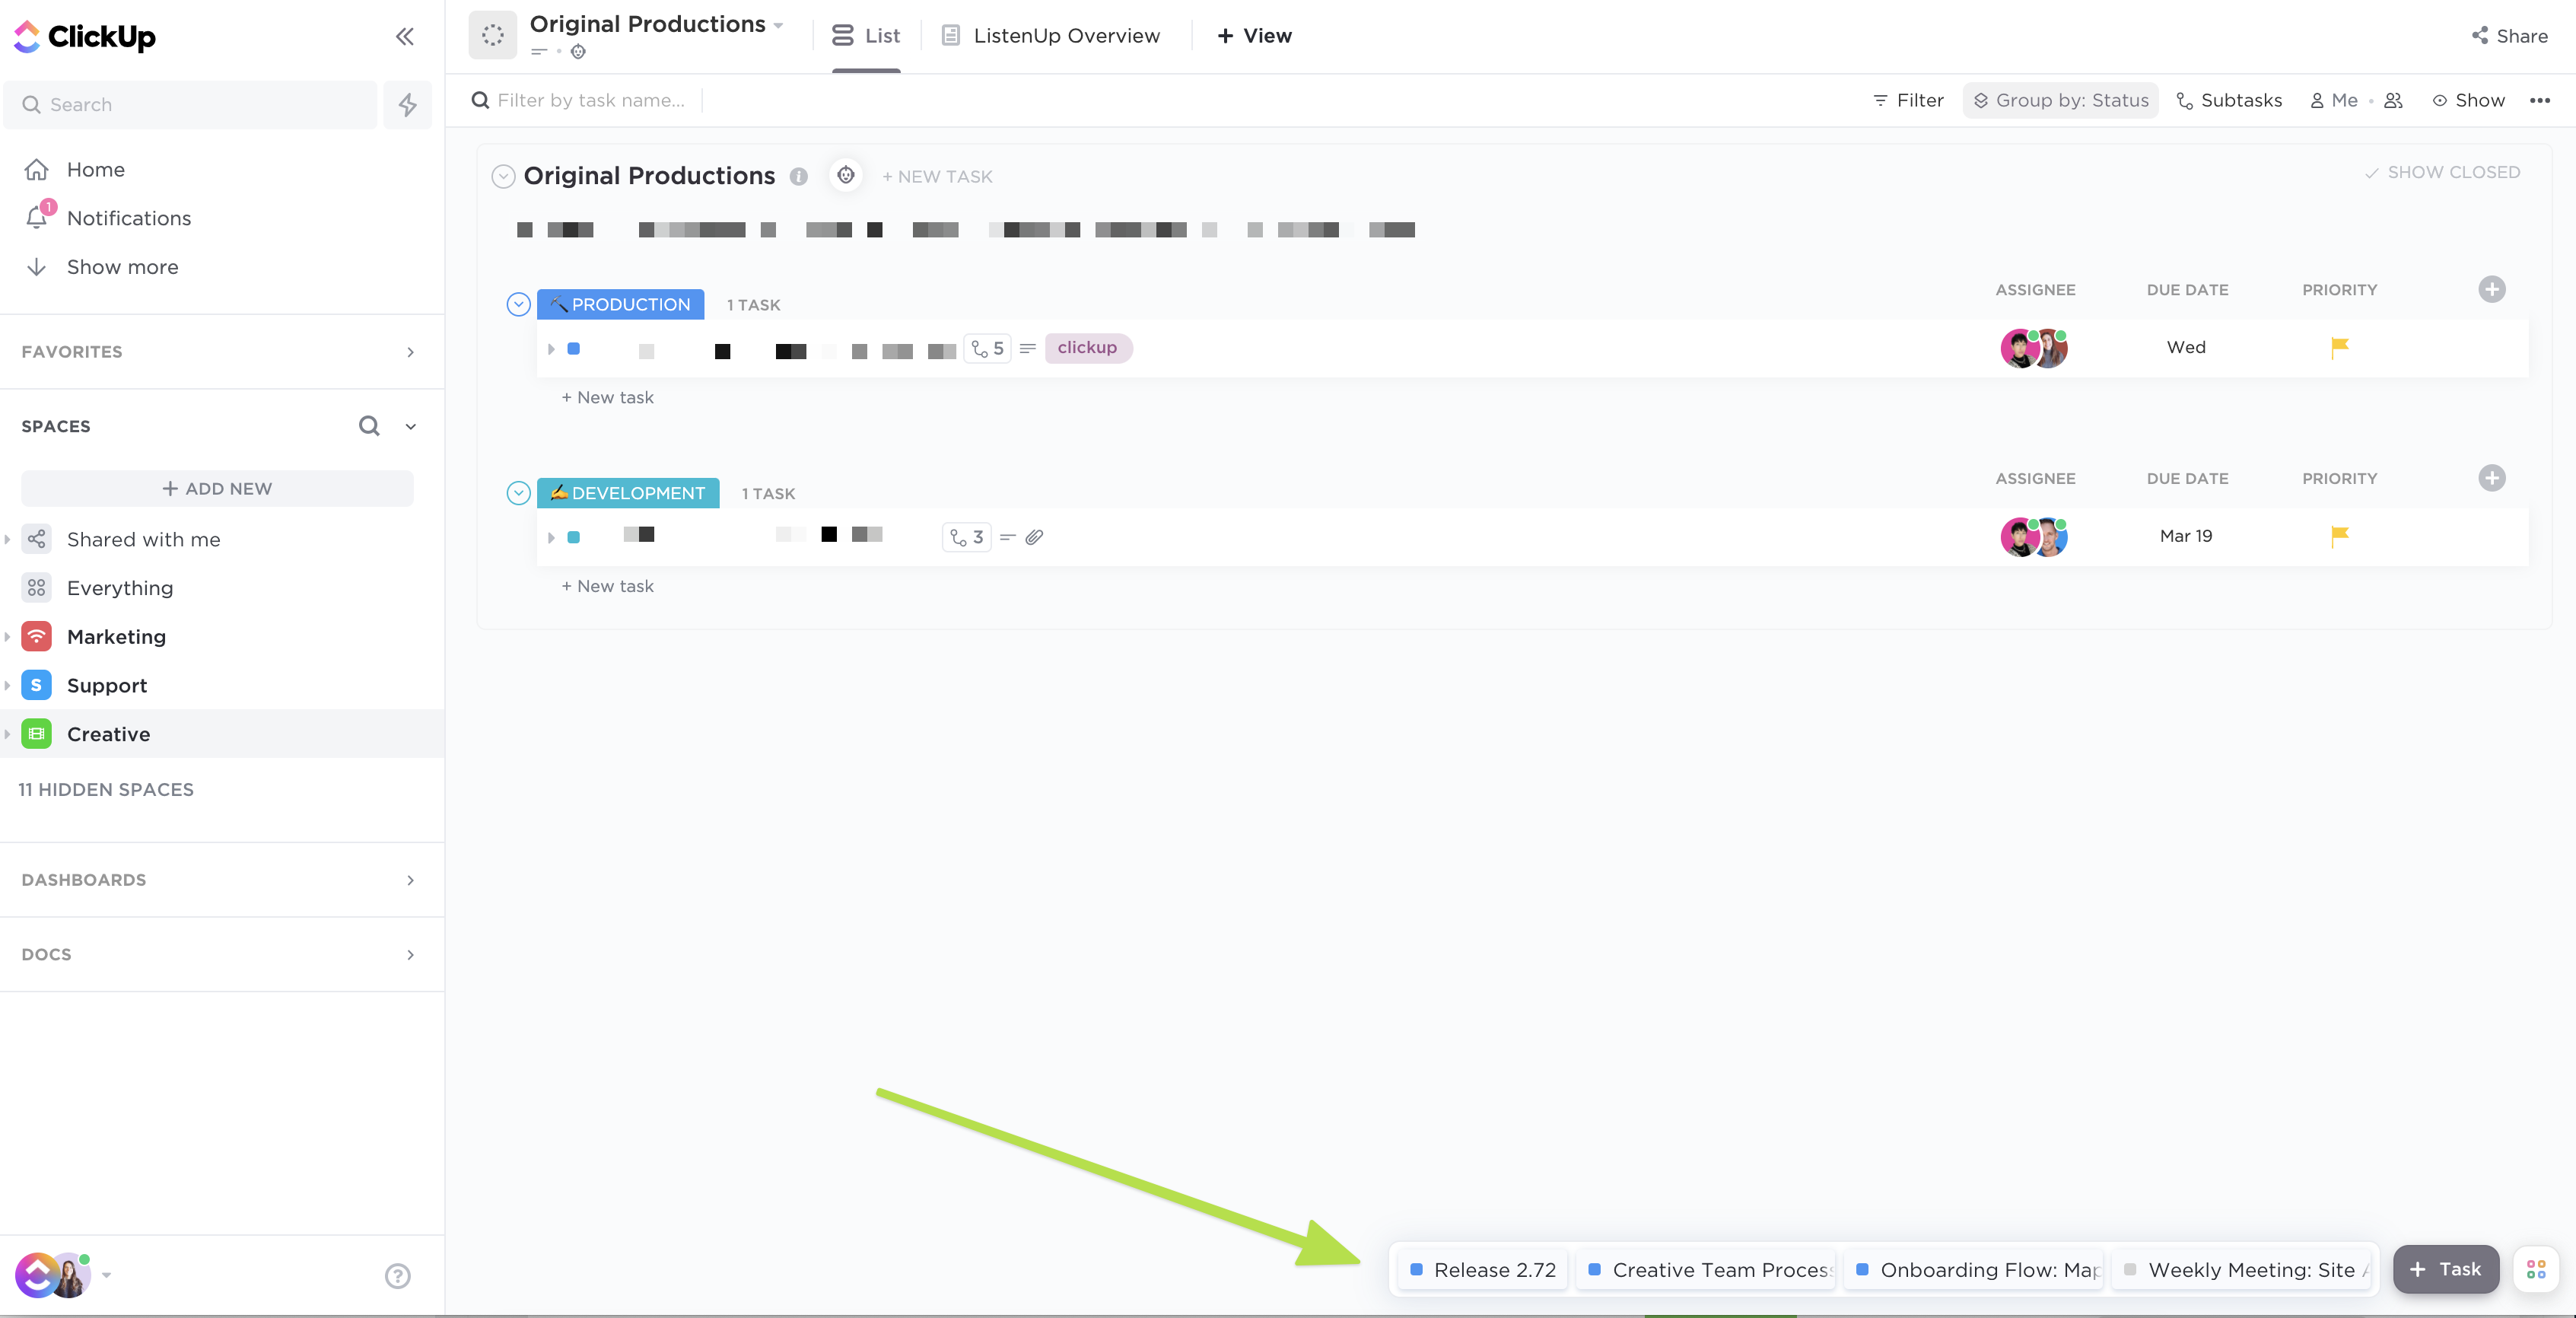Click the yellow priority flag for Wed task
This screenshot has height=1318, width=2576.
point(2339,347)
